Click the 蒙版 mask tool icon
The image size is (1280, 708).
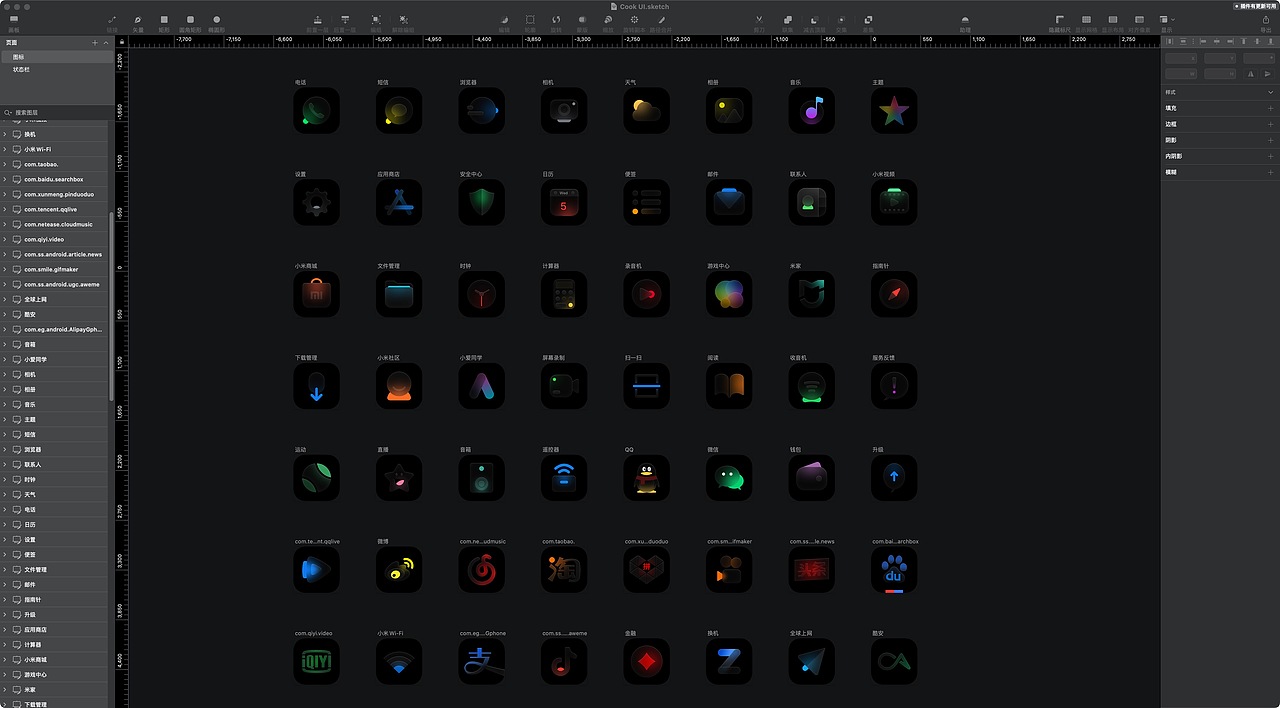tap(582, 19)
